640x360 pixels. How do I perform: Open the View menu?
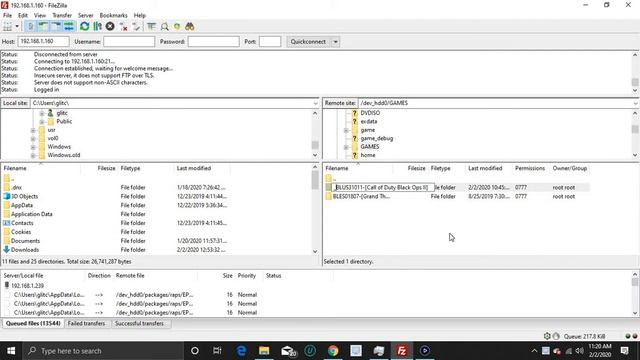coord(40,16)
